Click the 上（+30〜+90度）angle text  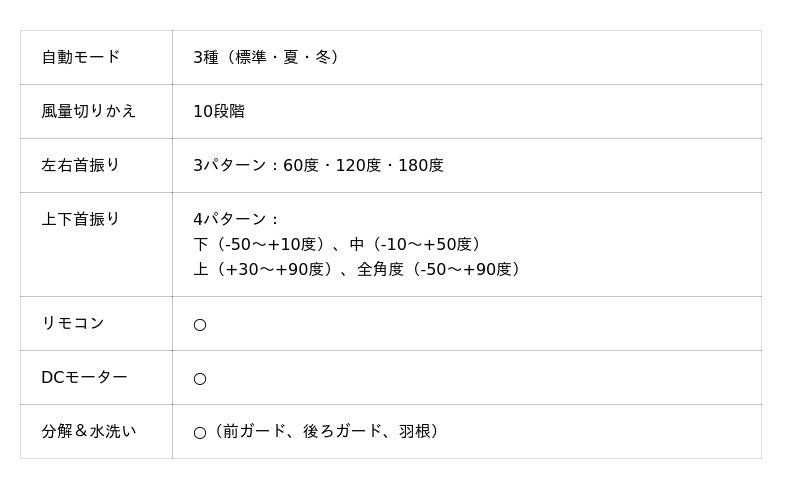(263, 269)
